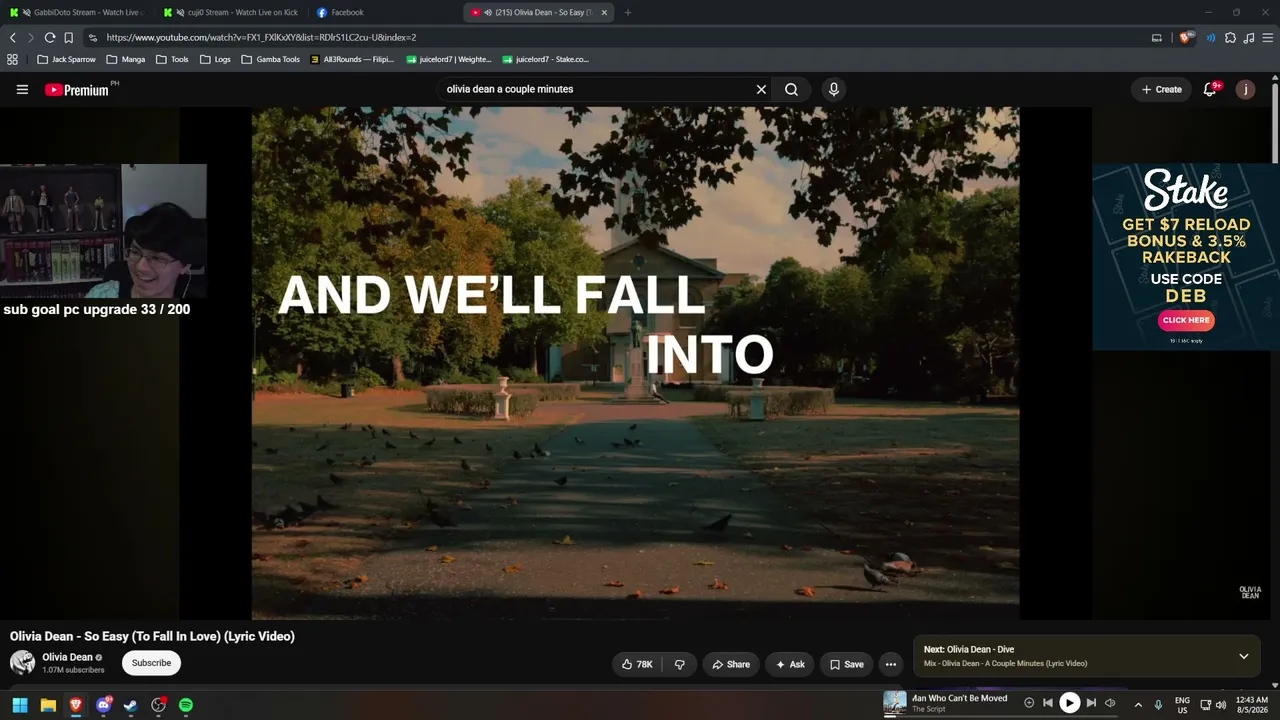Open more actions ellipsis under video
1280x720 pixels.
pos(890,664)
